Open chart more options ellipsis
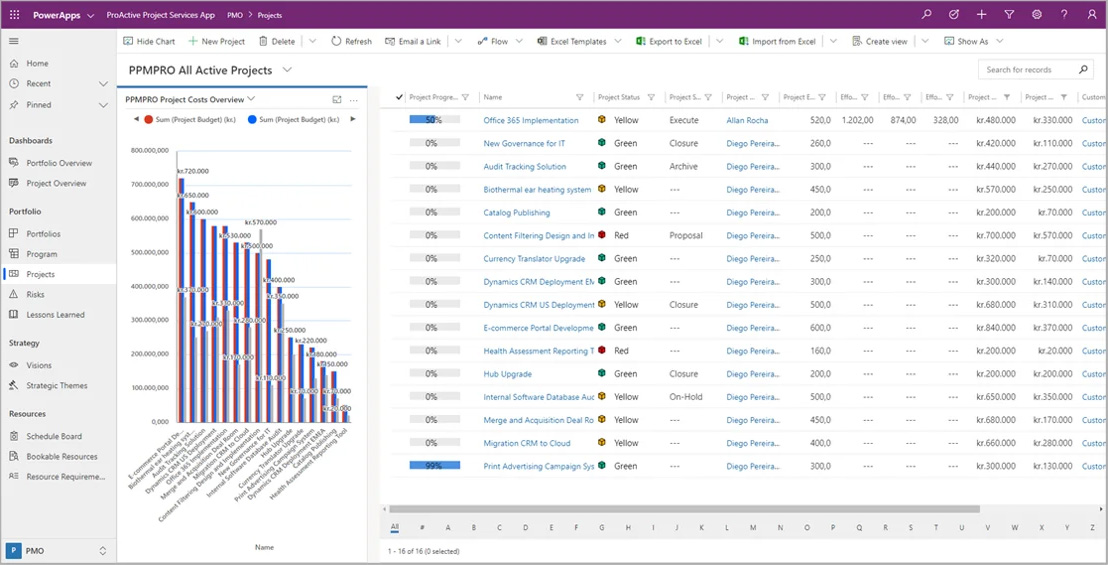This screenshot has width=1108, height=565. pyautogui.click(x=354, y=100)
